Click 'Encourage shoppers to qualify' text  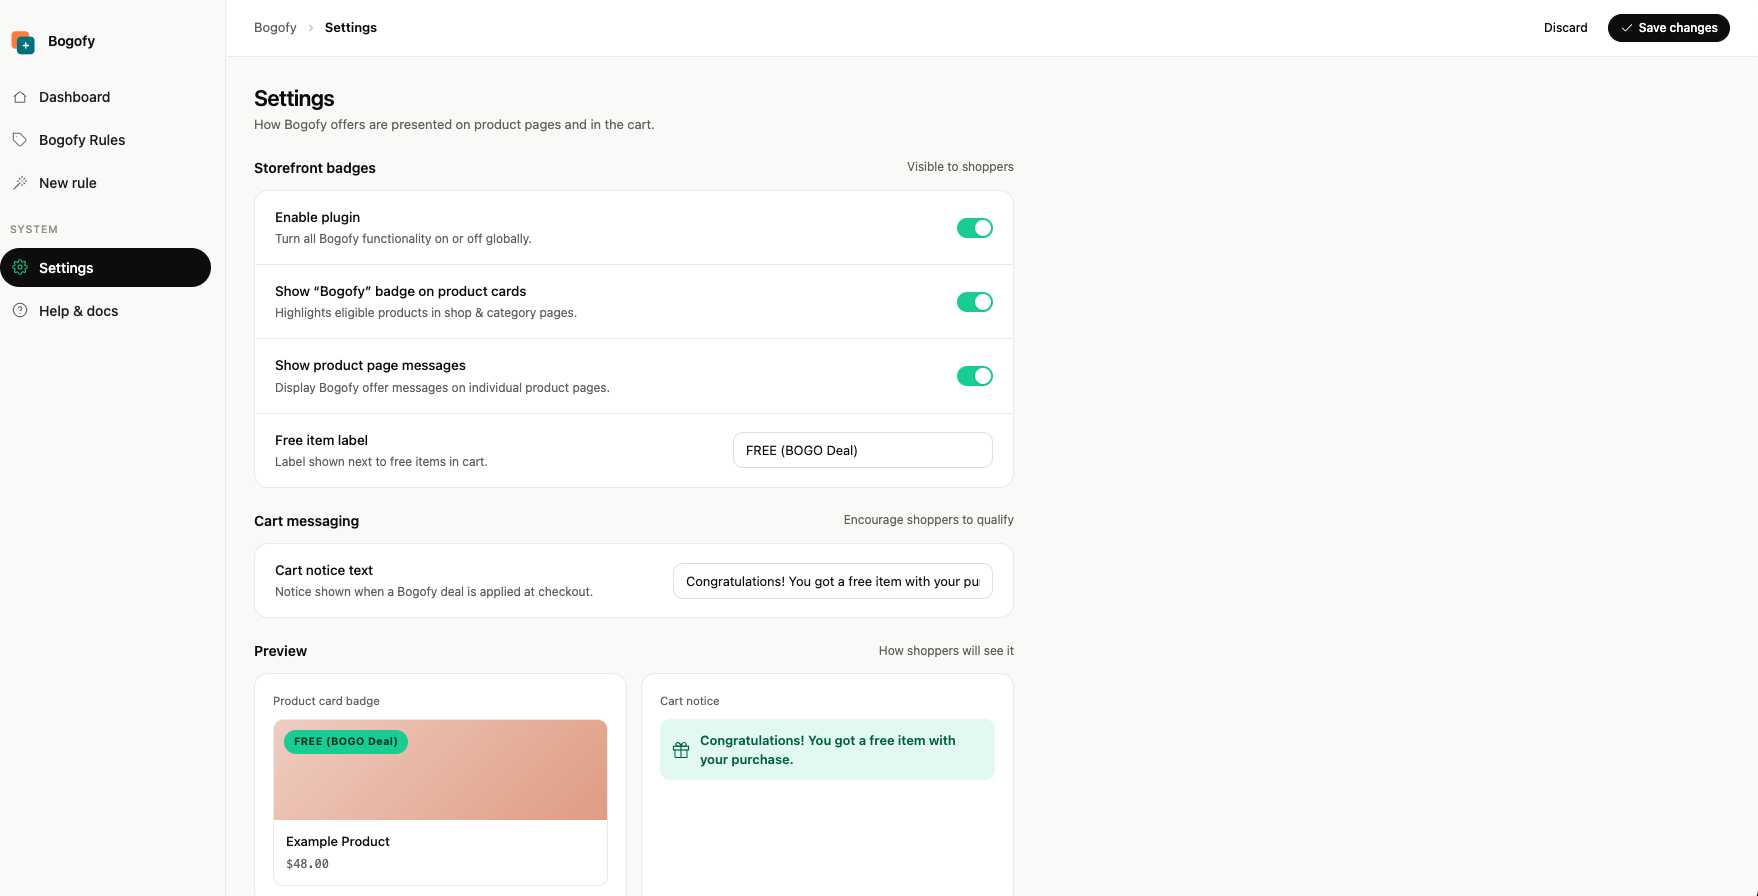pos(929,520)
